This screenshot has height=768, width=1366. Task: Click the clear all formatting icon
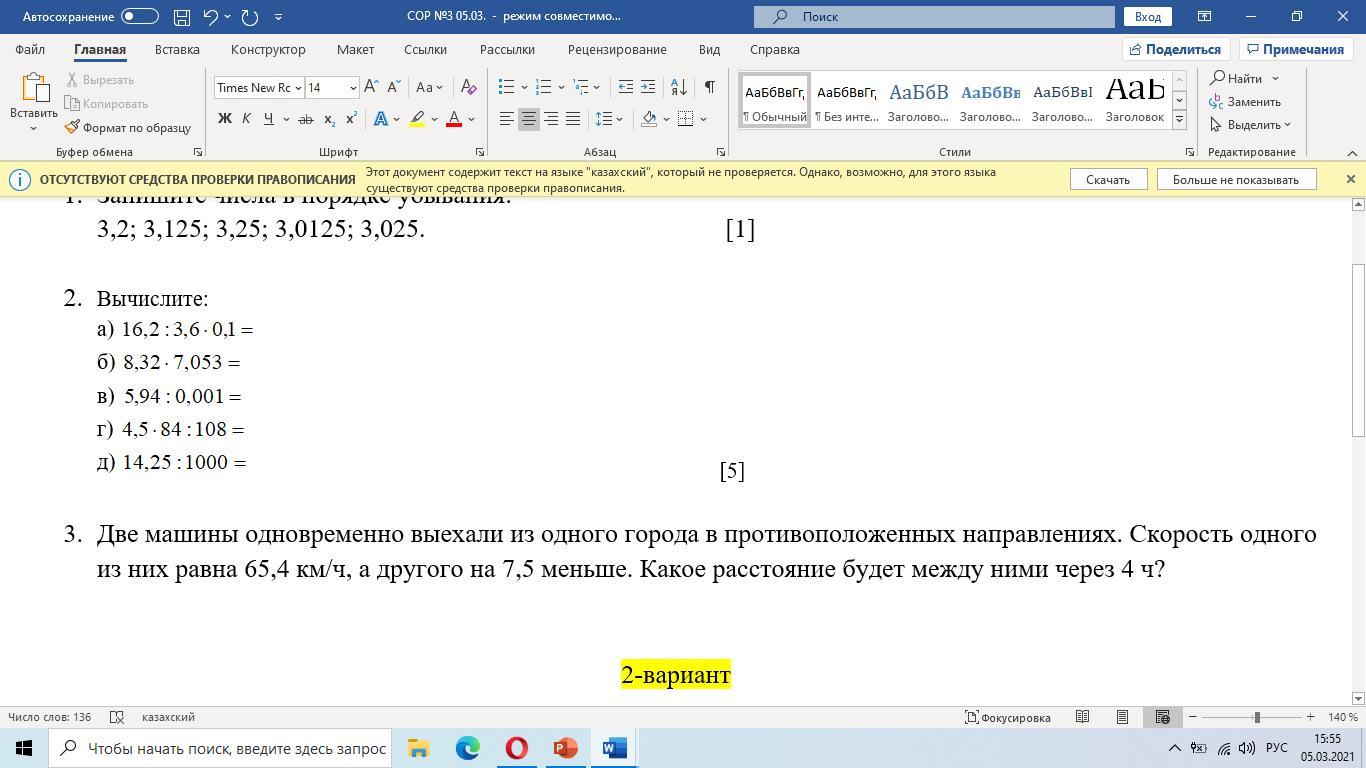[x=468, y=88]
